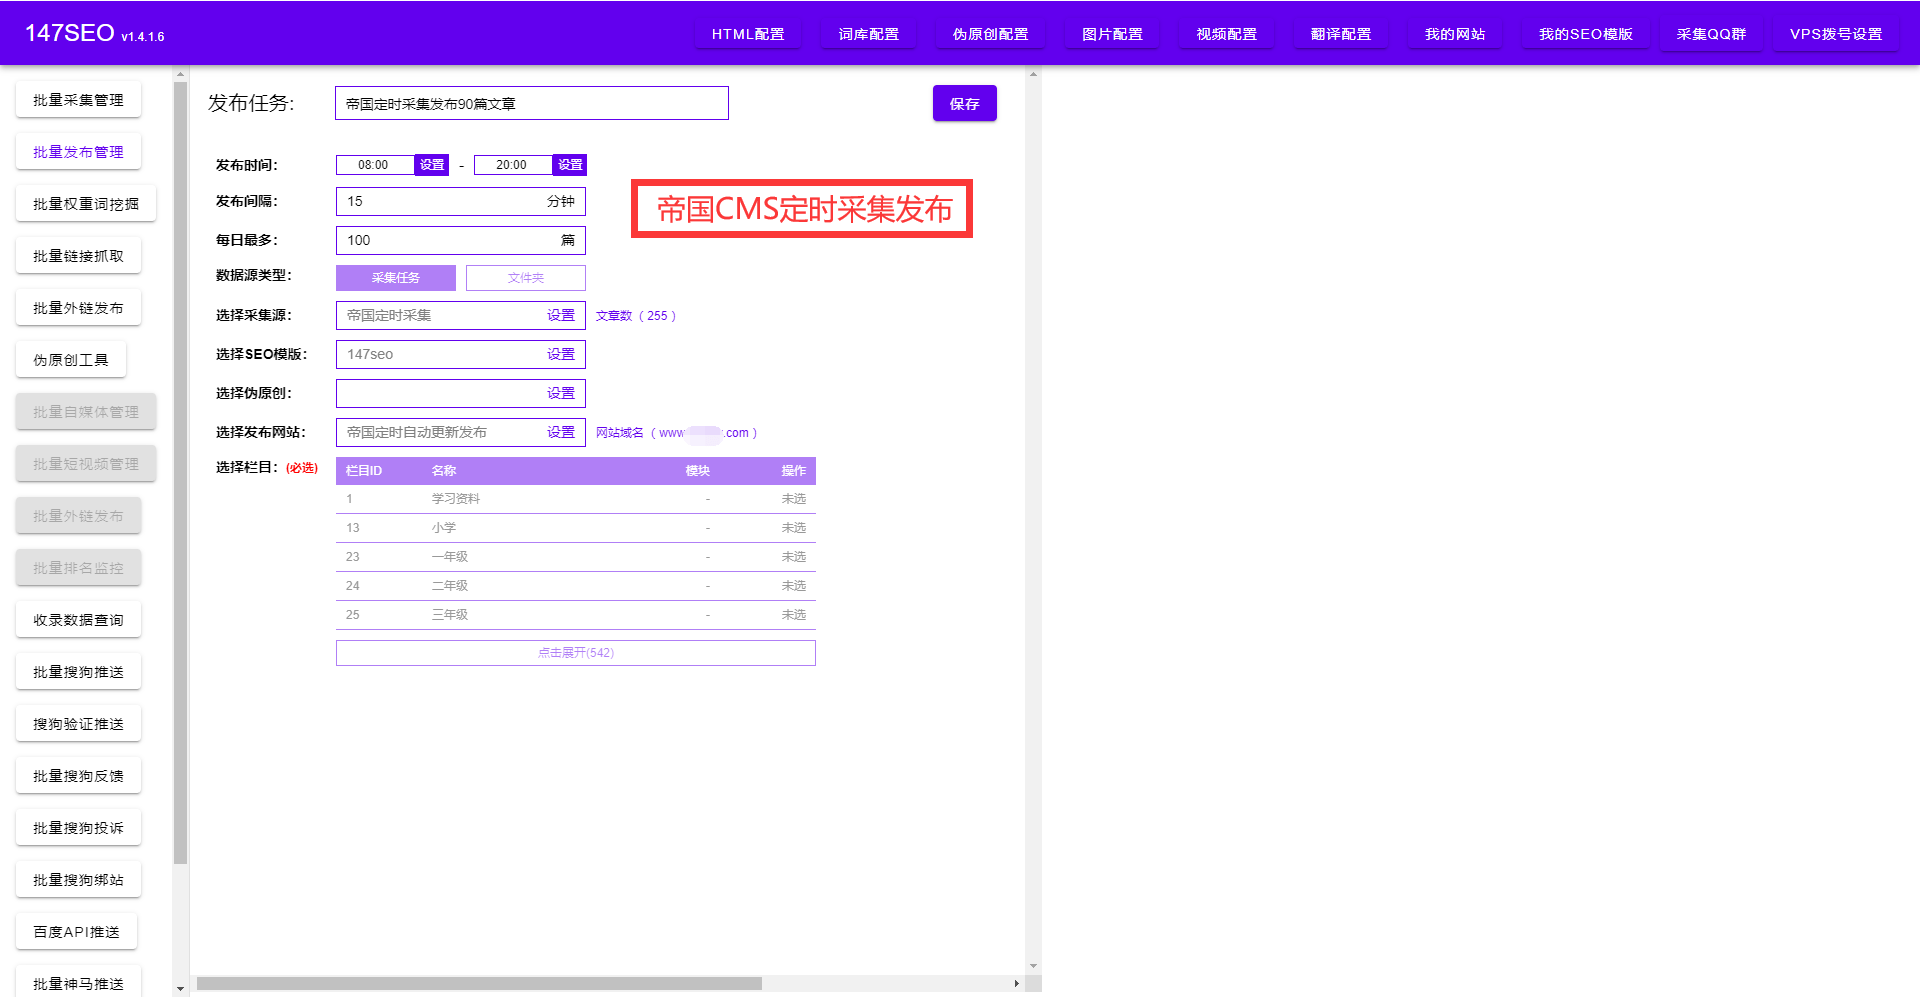Open 批量搜狗推送 in sidebar
Image resolution: width=1920 pixels, height=997 pixels.
(x=78, y=672)
